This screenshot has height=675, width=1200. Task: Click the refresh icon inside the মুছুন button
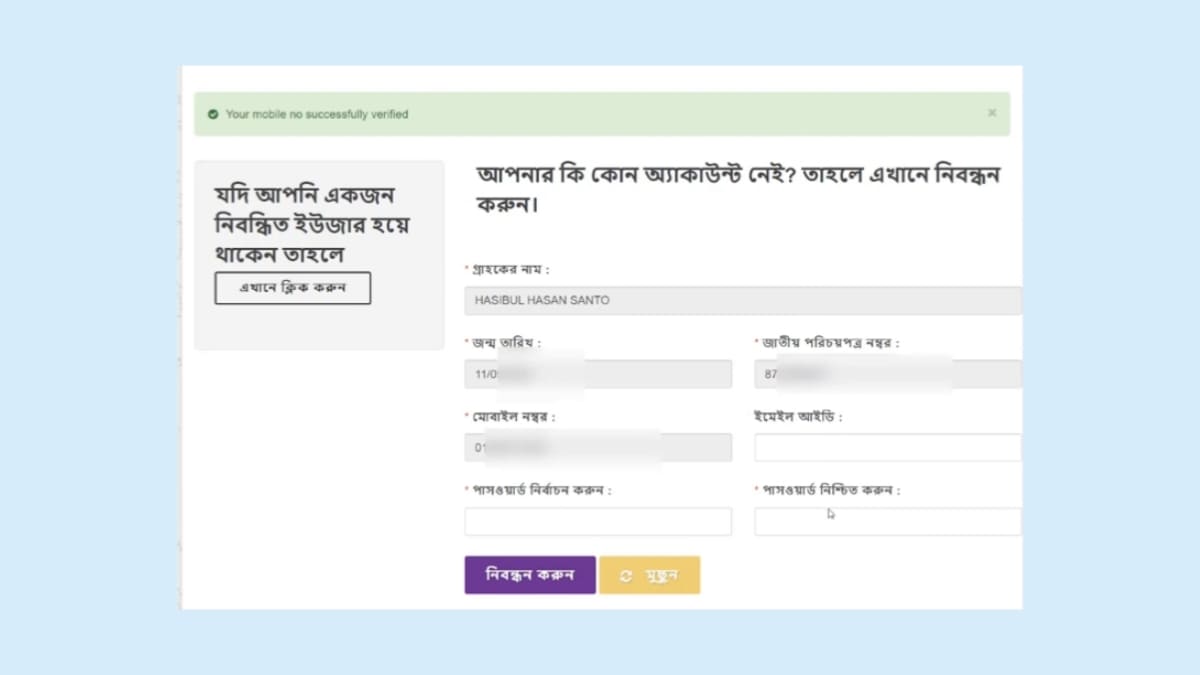click(626, 575)
